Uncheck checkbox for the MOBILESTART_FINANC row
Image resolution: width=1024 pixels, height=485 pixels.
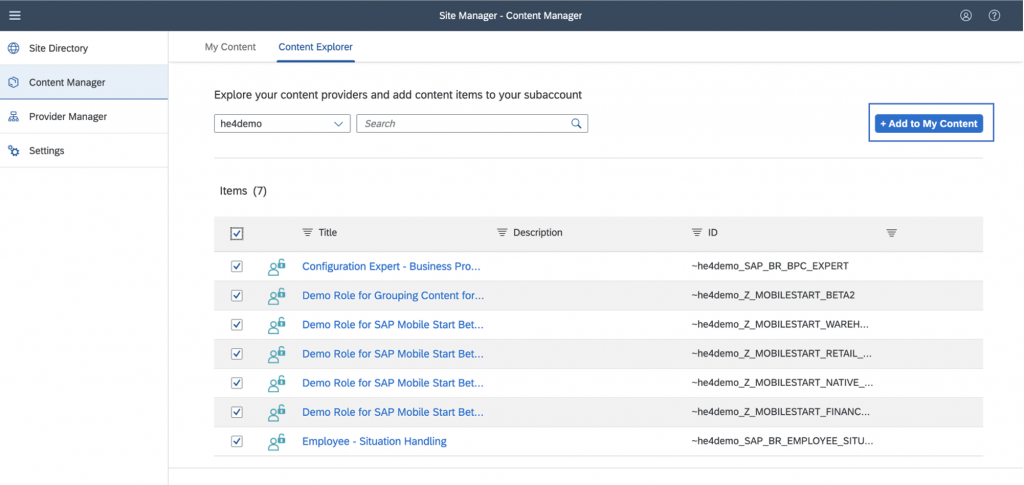[237, 412]
